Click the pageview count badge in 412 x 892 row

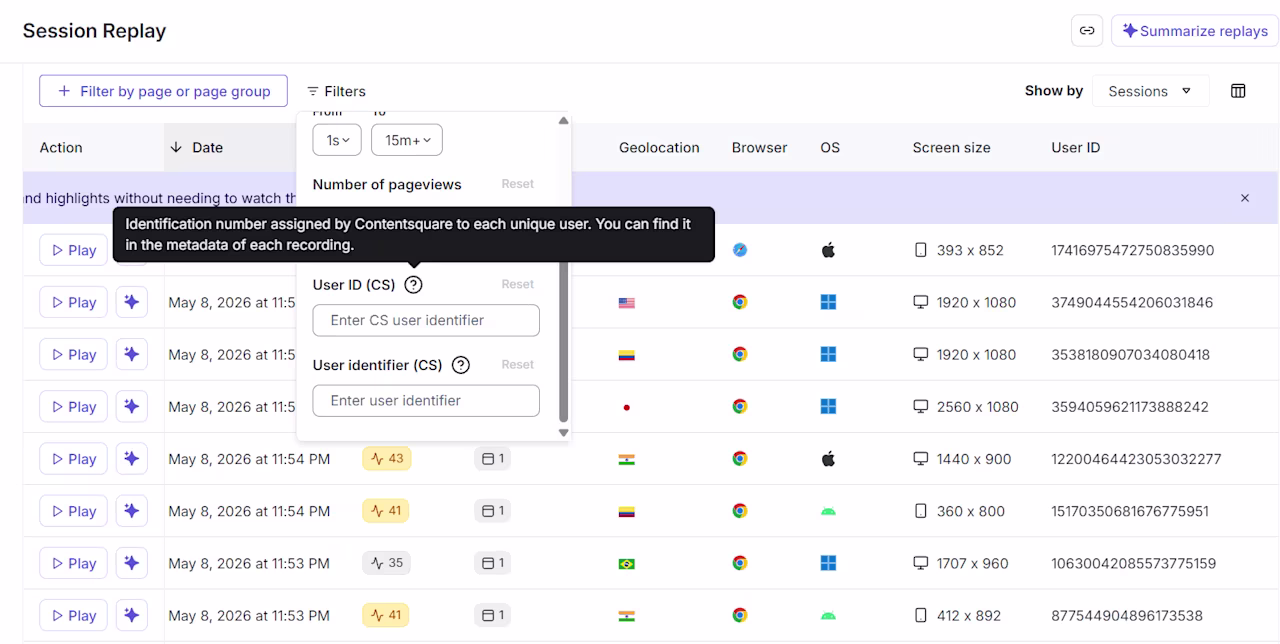click(492, 615)
